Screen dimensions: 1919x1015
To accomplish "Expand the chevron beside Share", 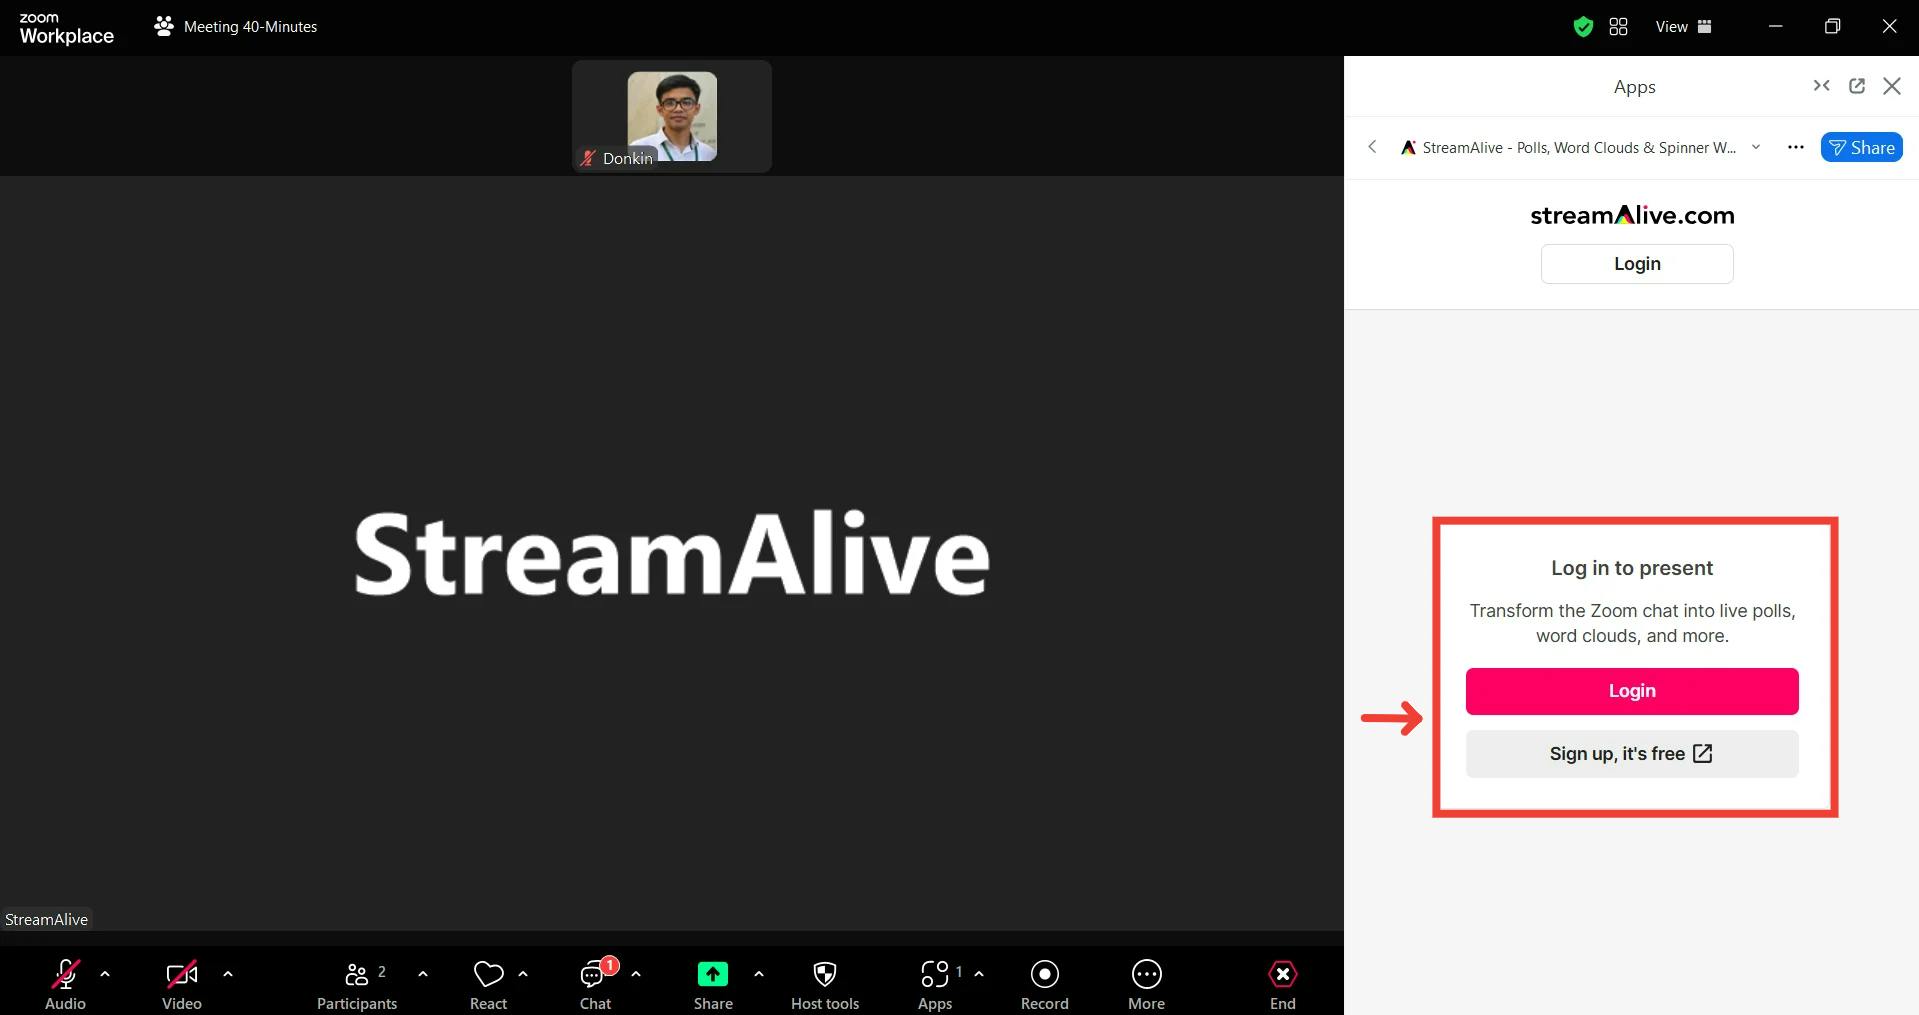I will [x=759, y=973].
